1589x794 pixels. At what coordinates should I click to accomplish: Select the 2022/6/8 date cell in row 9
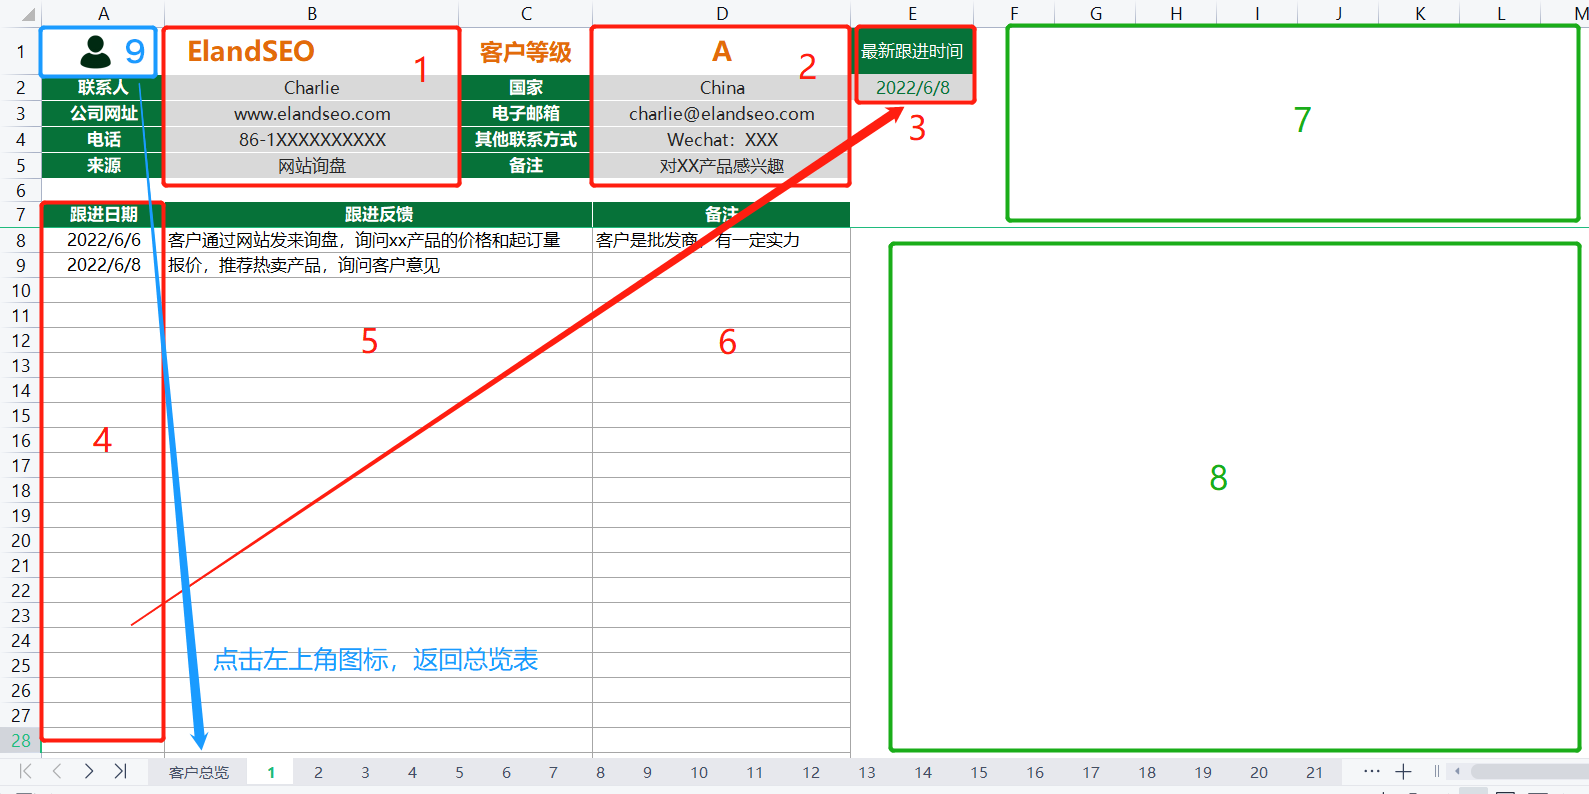(103, 265)
